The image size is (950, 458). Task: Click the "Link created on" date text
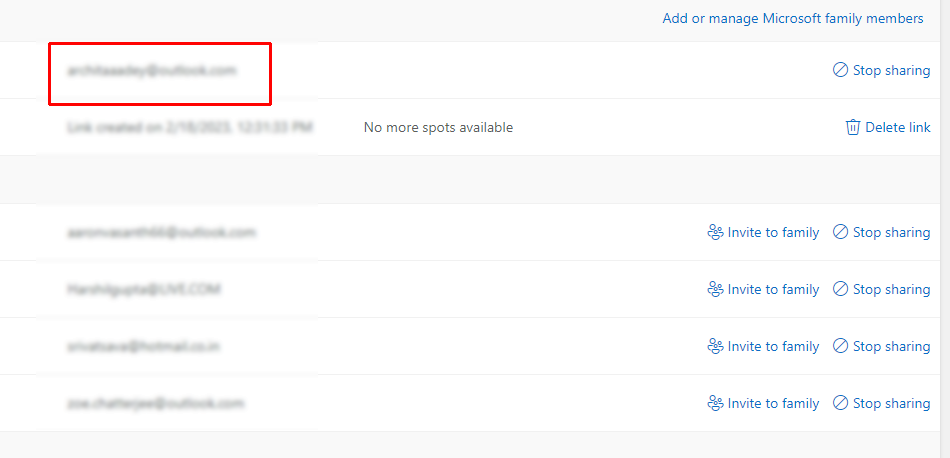tap(190, 127)
